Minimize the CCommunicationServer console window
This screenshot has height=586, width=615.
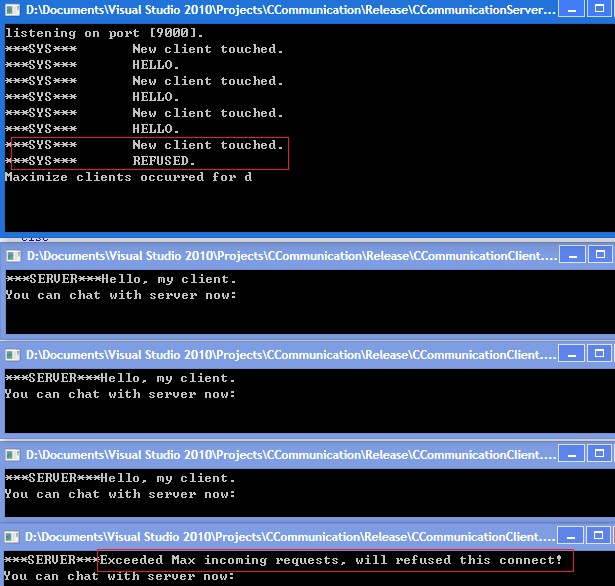[x=573, y=10]
